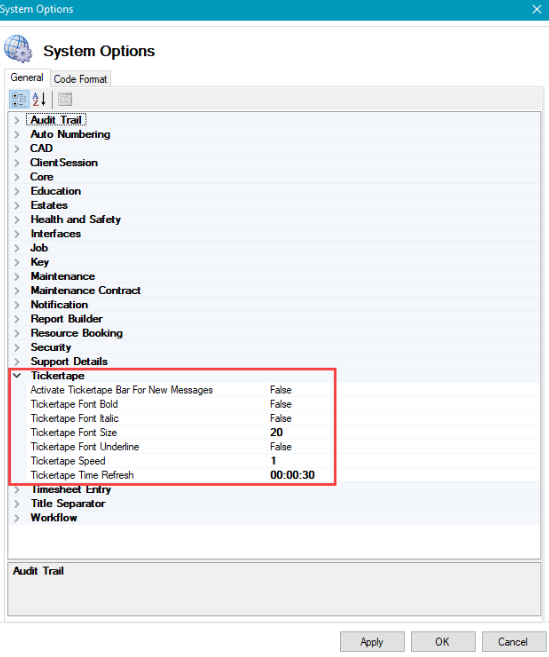The width and height of the screenshot is (549, 657).
Task: Cancel the System Options dialog
Action: click(x=514, y=641)
